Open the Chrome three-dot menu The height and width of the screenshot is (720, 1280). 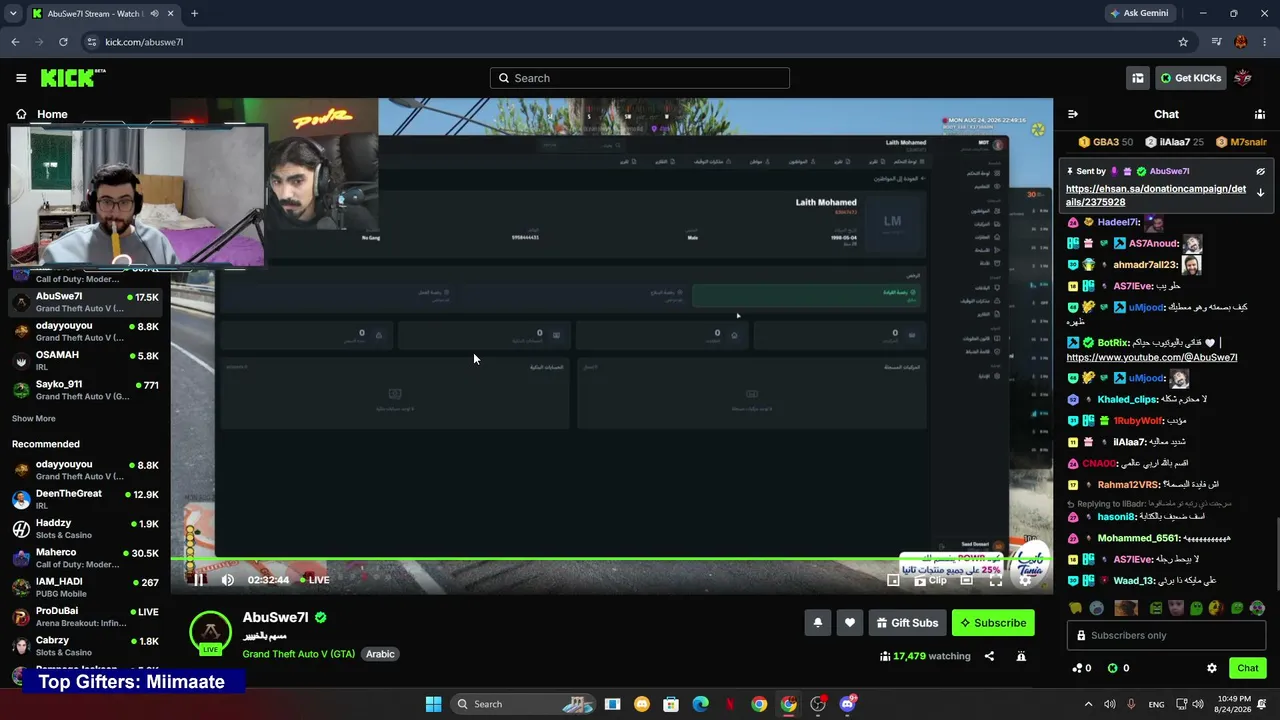[1265, 42]
